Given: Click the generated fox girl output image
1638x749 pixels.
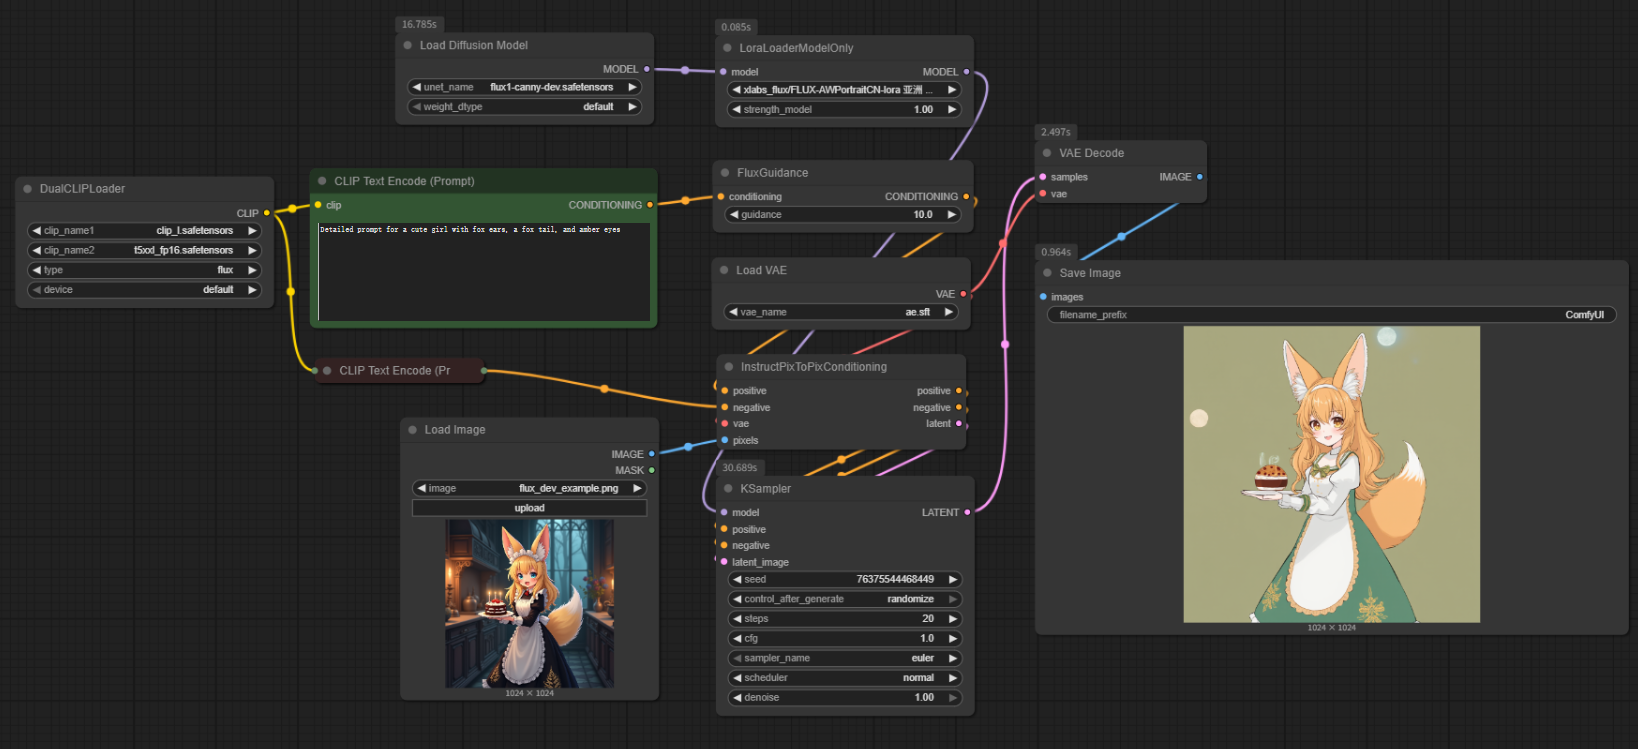Looking at the screenshot, I should click(x=1331, y=474).
